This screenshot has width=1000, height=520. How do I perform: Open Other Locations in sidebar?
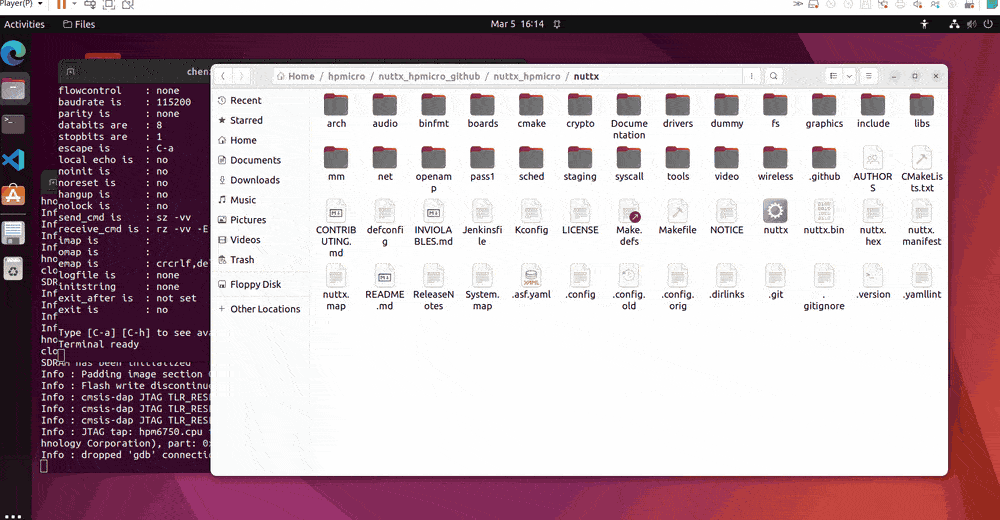pos(265,309)
